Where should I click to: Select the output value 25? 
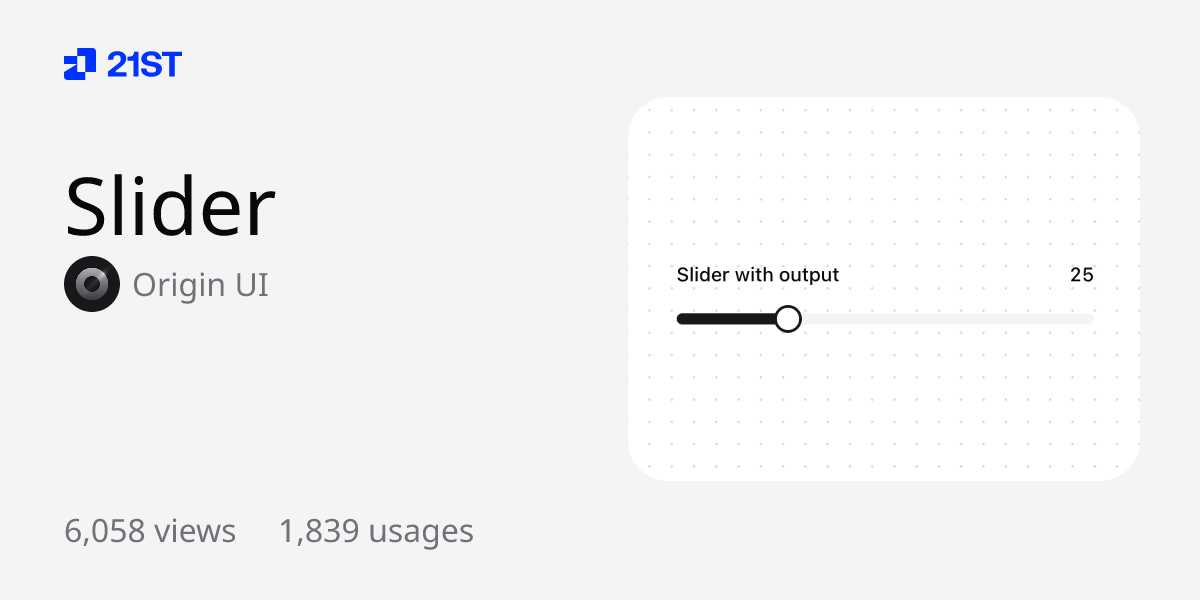(1082, 275)
